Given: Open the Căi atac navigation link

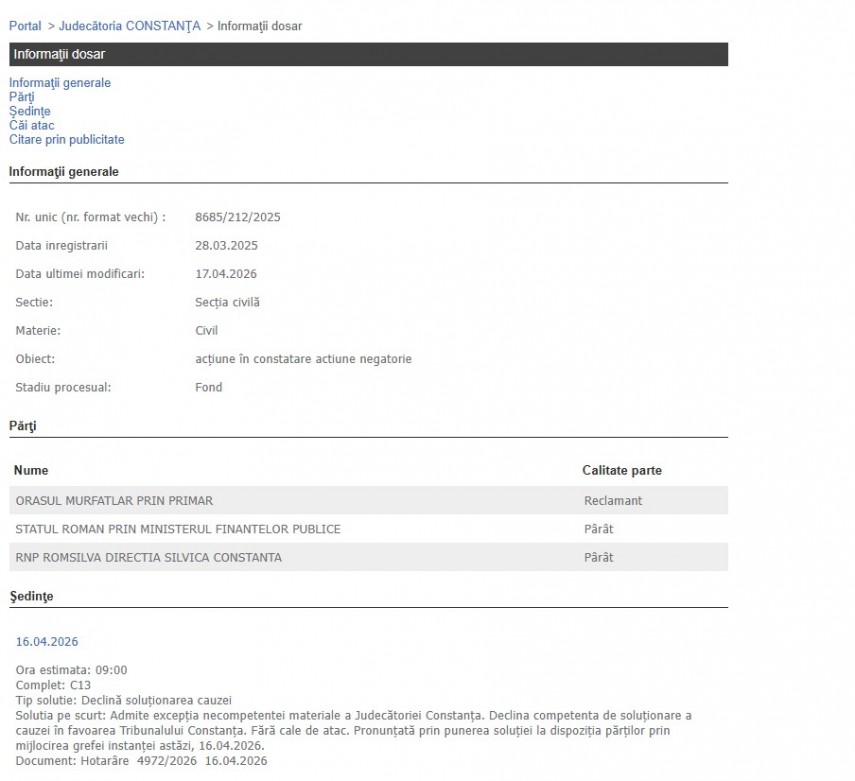Looking at the screenshot, I should 32,125.
